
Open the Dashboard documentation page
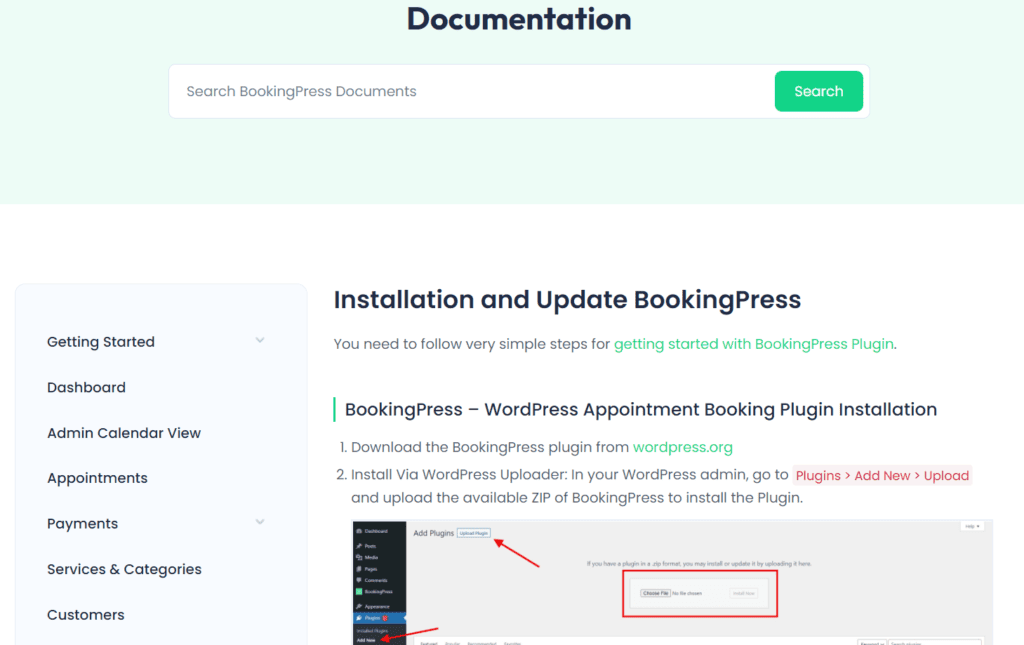point(86,387)
